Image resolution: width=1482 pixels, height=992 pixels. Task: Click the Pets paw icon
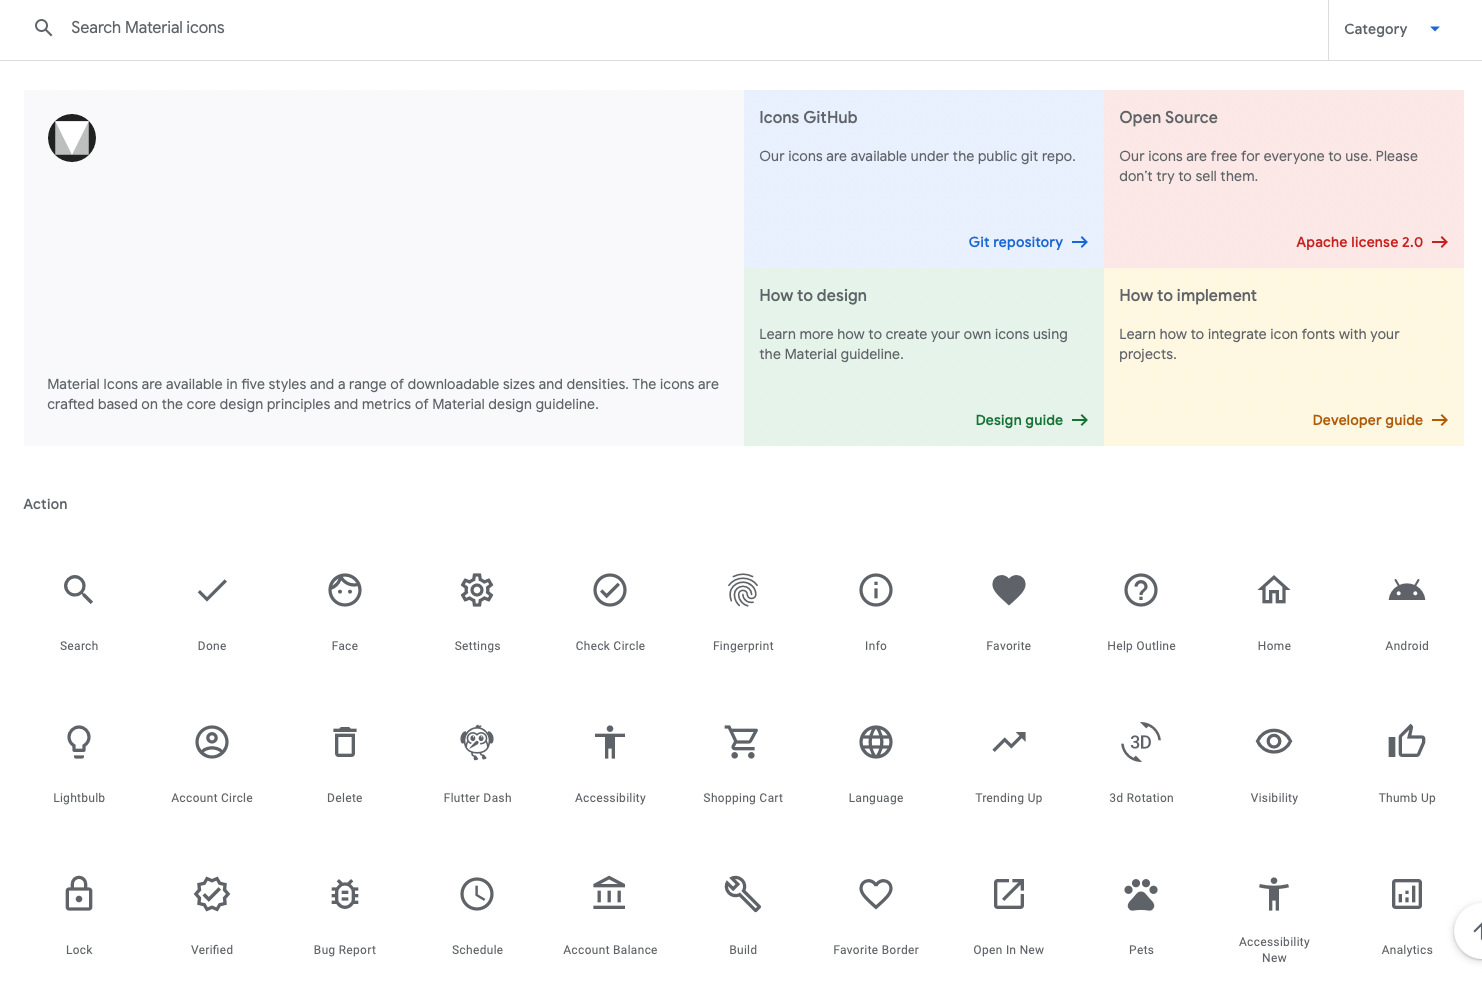click(x=1141, y=895)
